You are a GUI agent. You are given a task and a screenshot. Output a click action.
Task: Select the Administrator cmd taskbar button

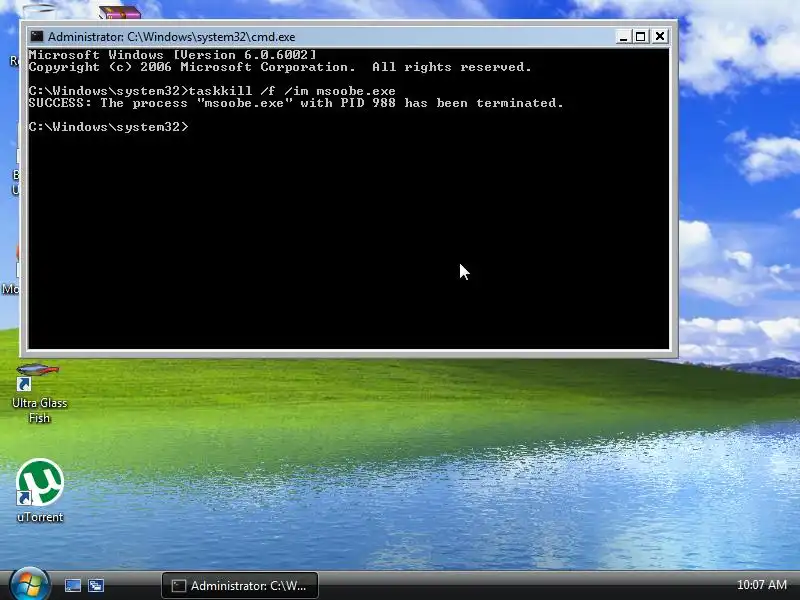tap(240, 586)
